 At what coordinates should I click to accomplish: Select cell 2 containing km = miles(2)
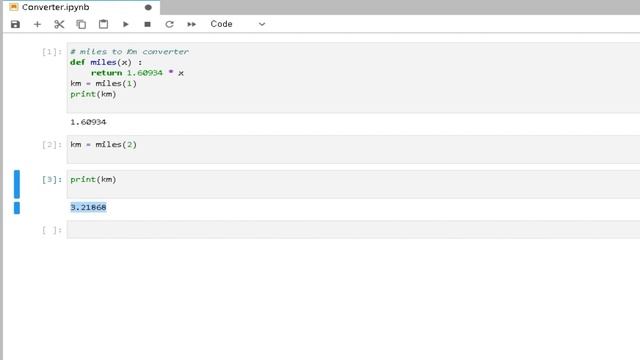point(353,149)
